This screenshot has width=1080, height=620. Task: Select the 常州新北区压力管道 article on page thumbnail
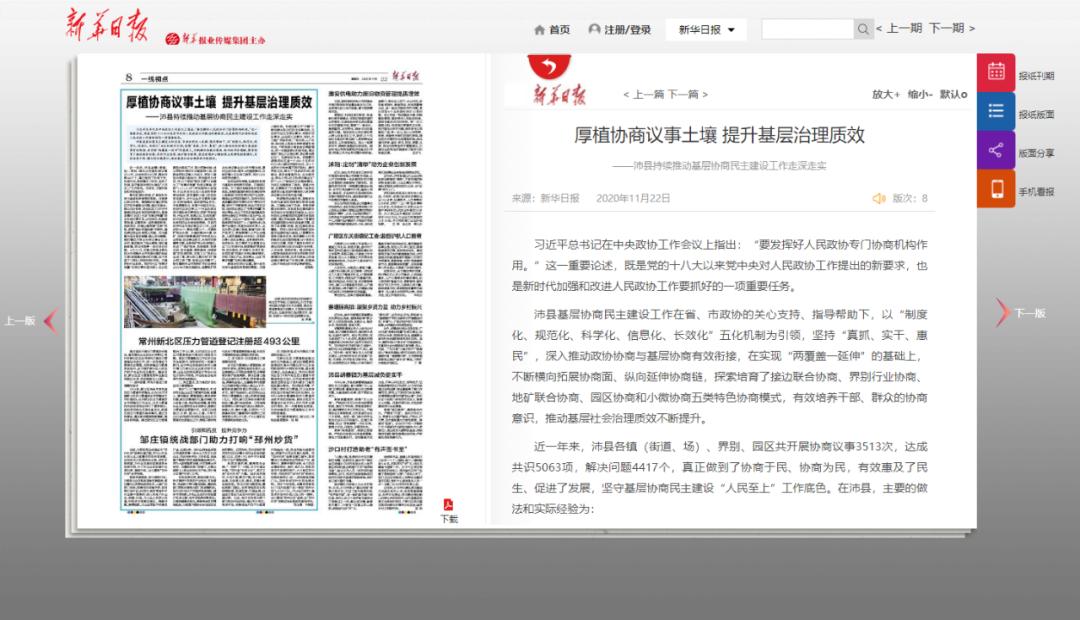pyautogui.click(x=218, y=342)
